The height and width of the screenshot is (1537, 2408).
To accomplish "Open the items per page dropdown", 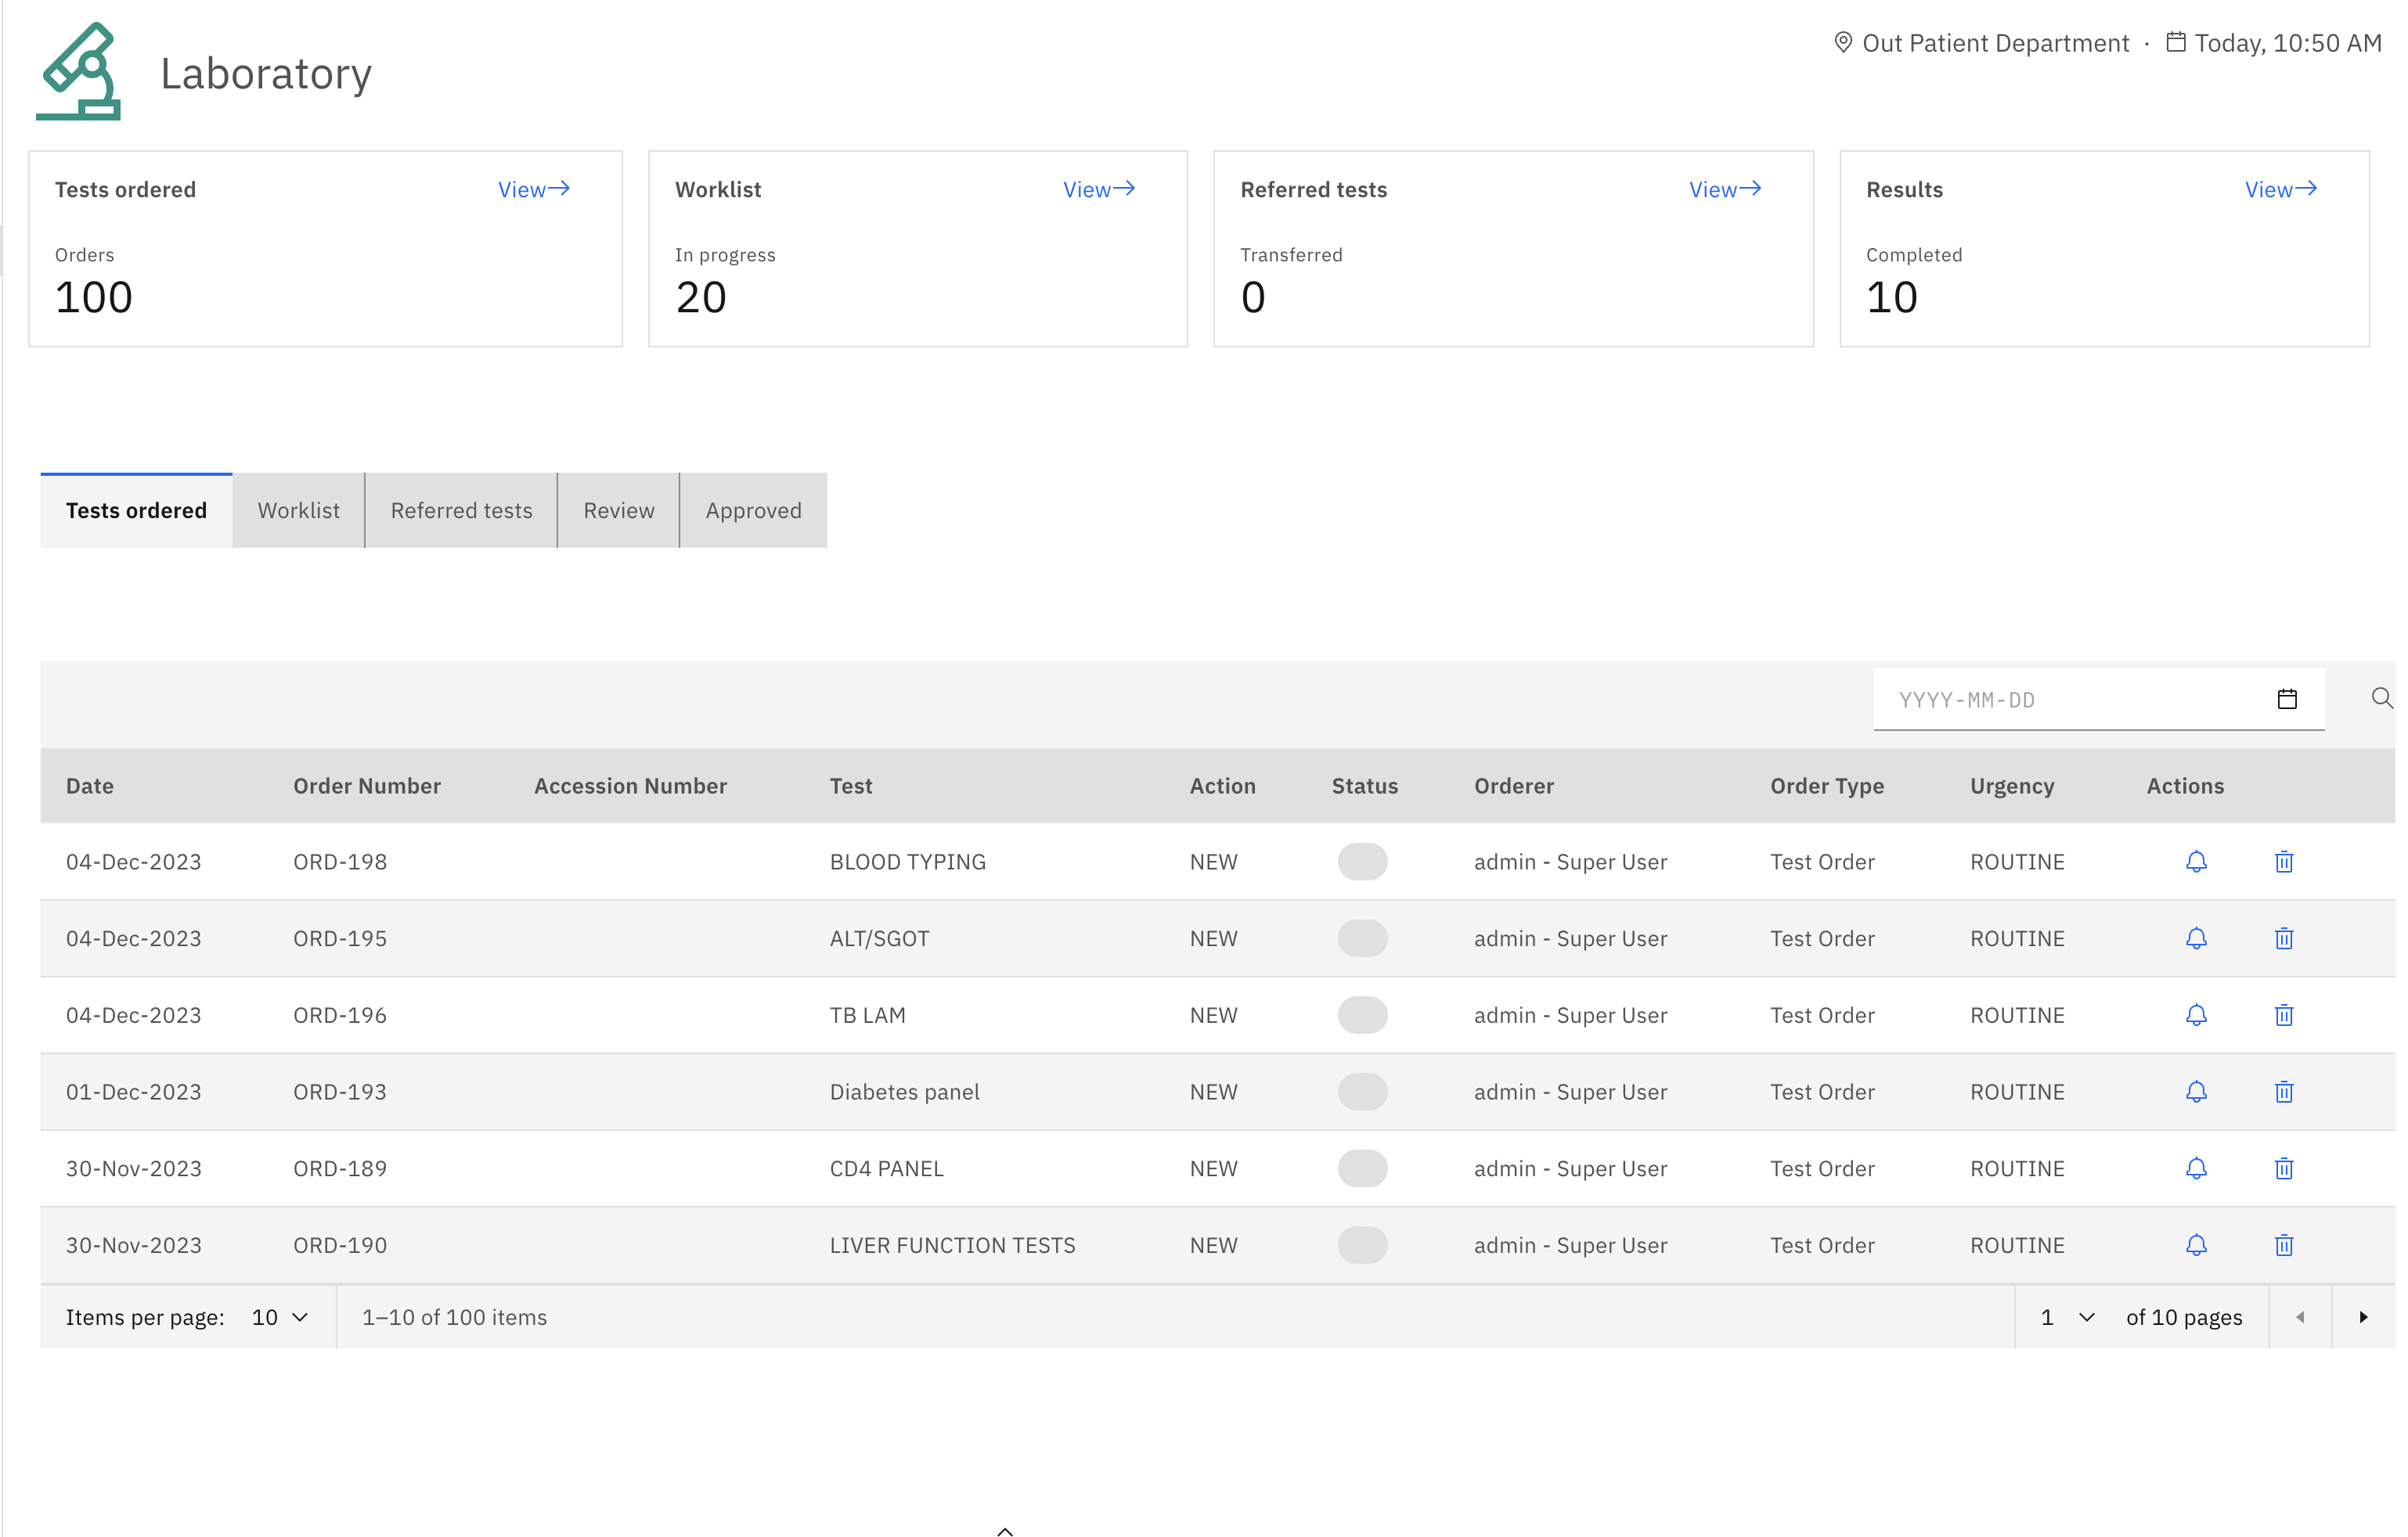I will coord(279,1317).
